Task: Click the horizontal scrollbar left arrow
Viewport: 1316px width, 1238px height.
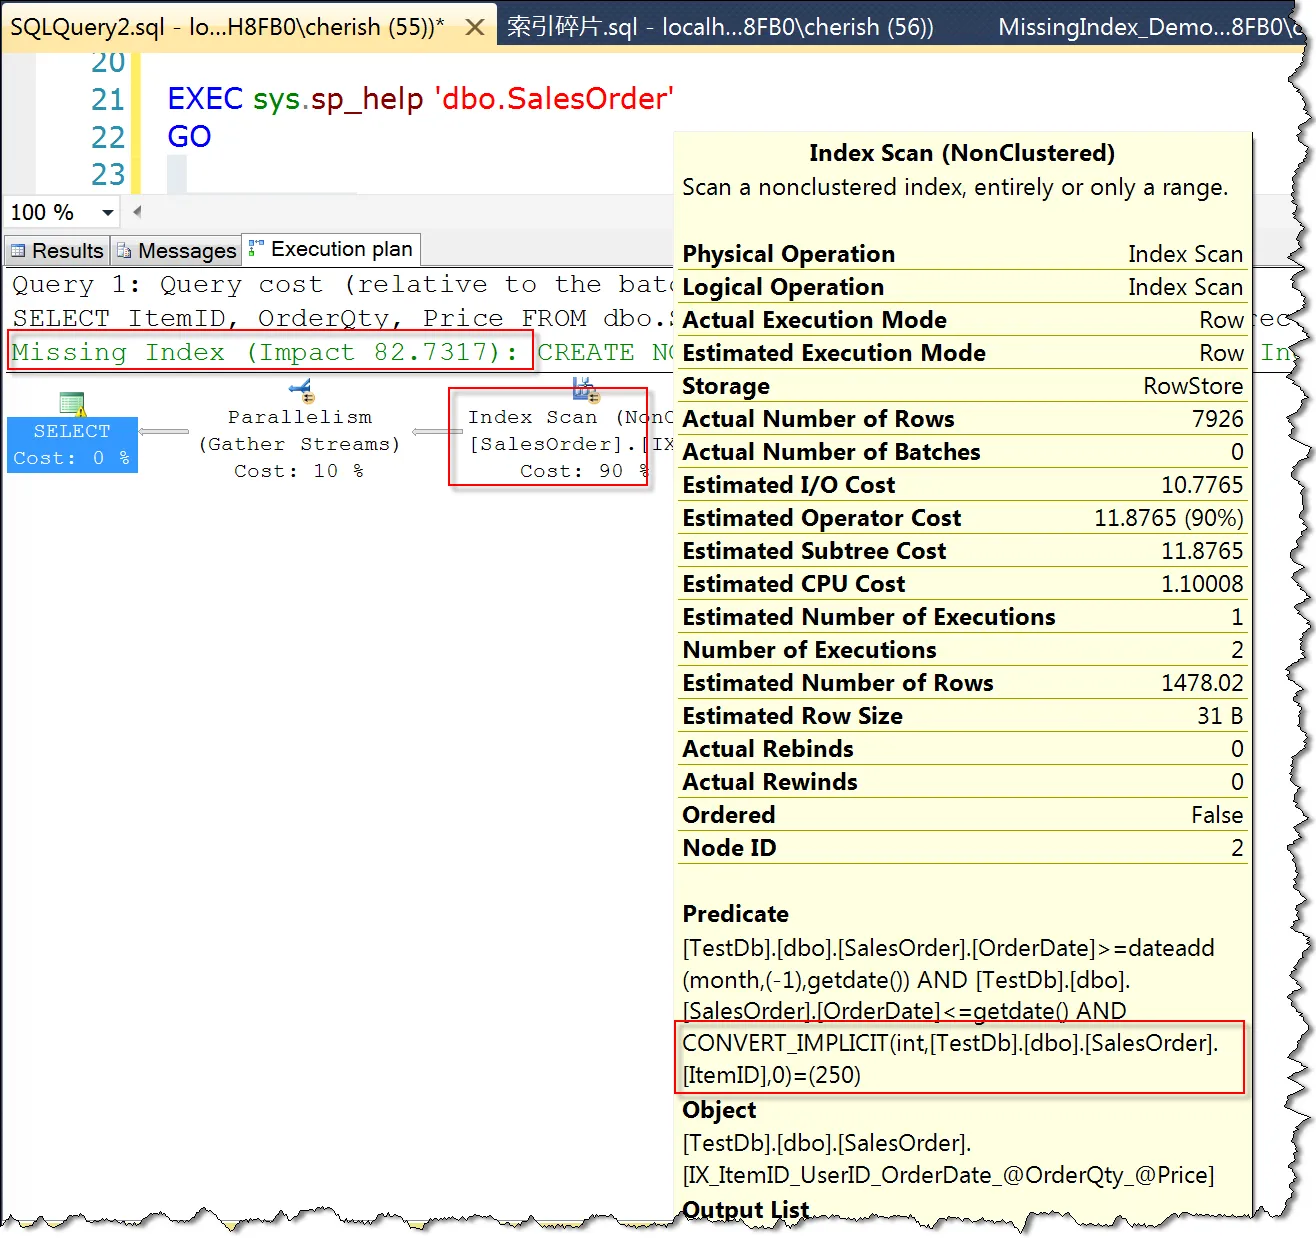Action: point(137,211)
